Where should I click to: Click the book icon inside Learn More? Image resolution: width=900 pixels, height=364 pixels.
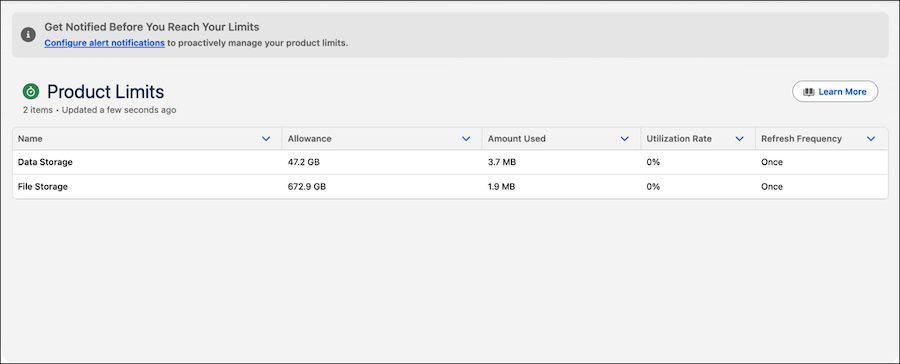click(x=809, y=92)
